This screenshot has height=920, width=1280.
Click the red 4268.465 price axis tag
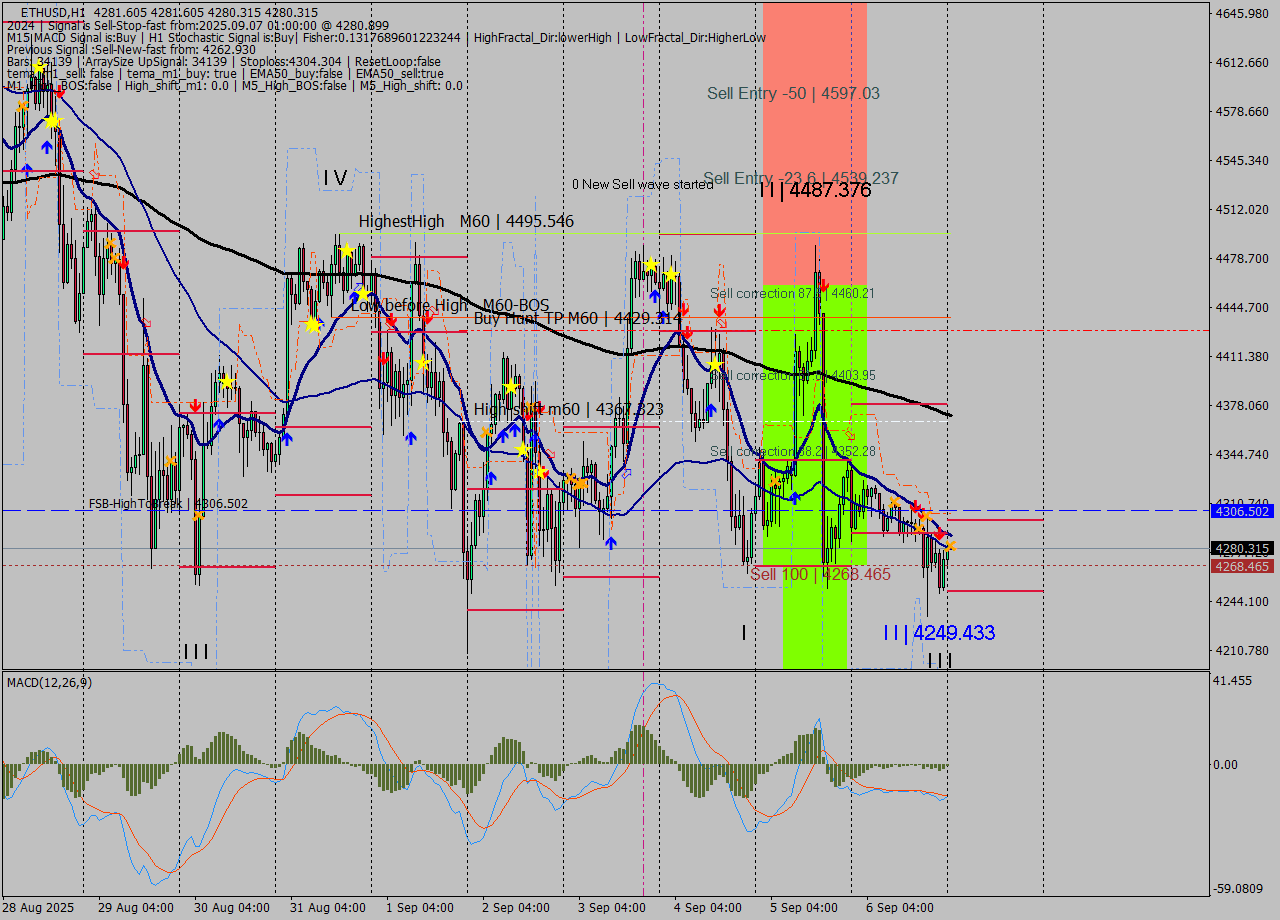1241,566
